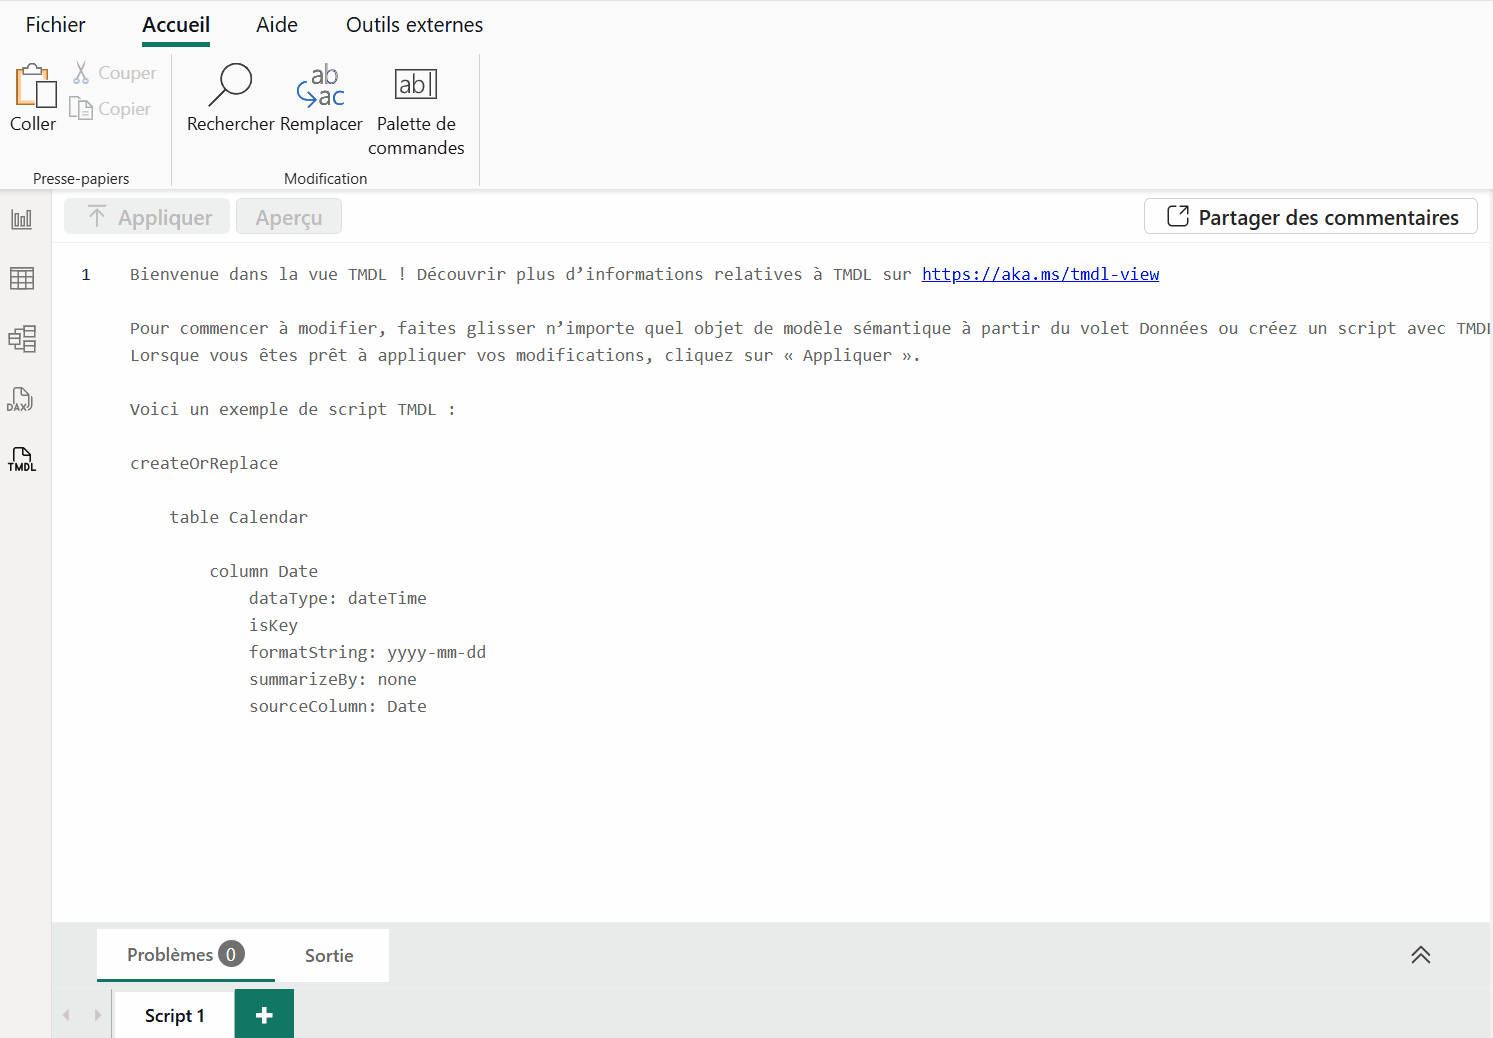Click previous script tab arrow
The width and height of the screenshot is (1493, 1038).
point(67,1015)
